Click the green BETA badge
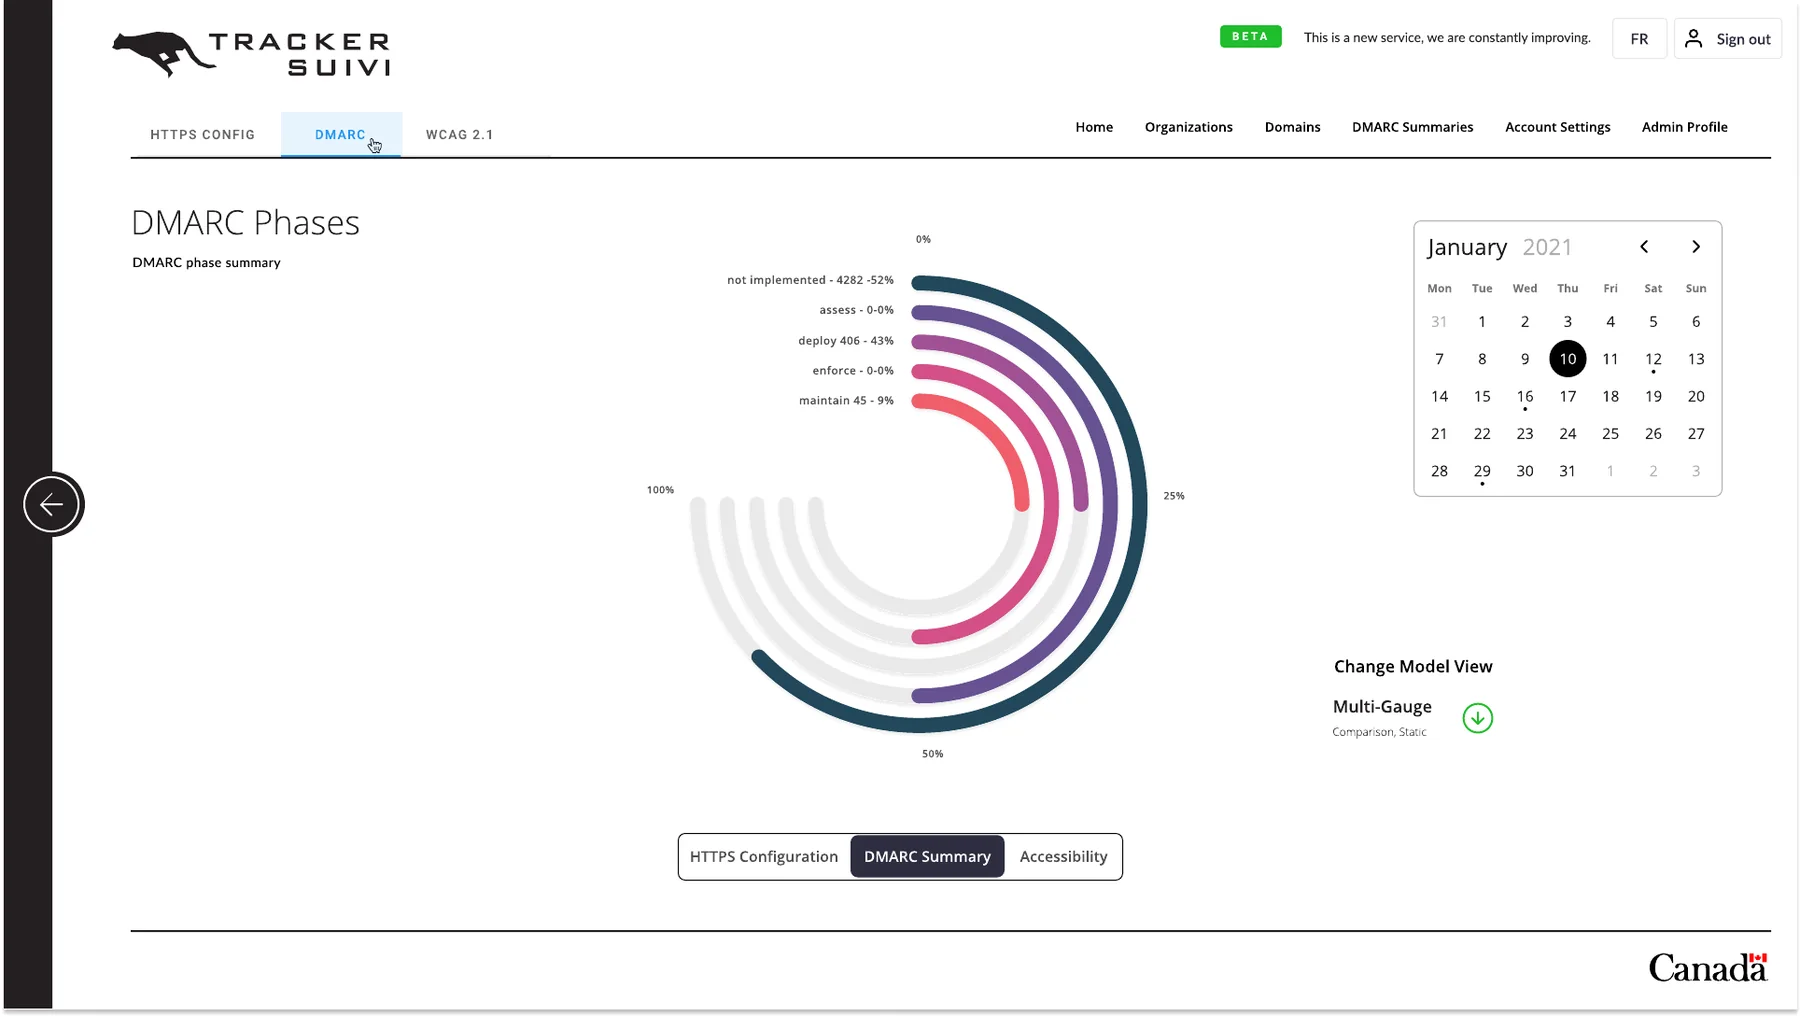This screenshot has height=1016, width=1800. [1250, 37]
